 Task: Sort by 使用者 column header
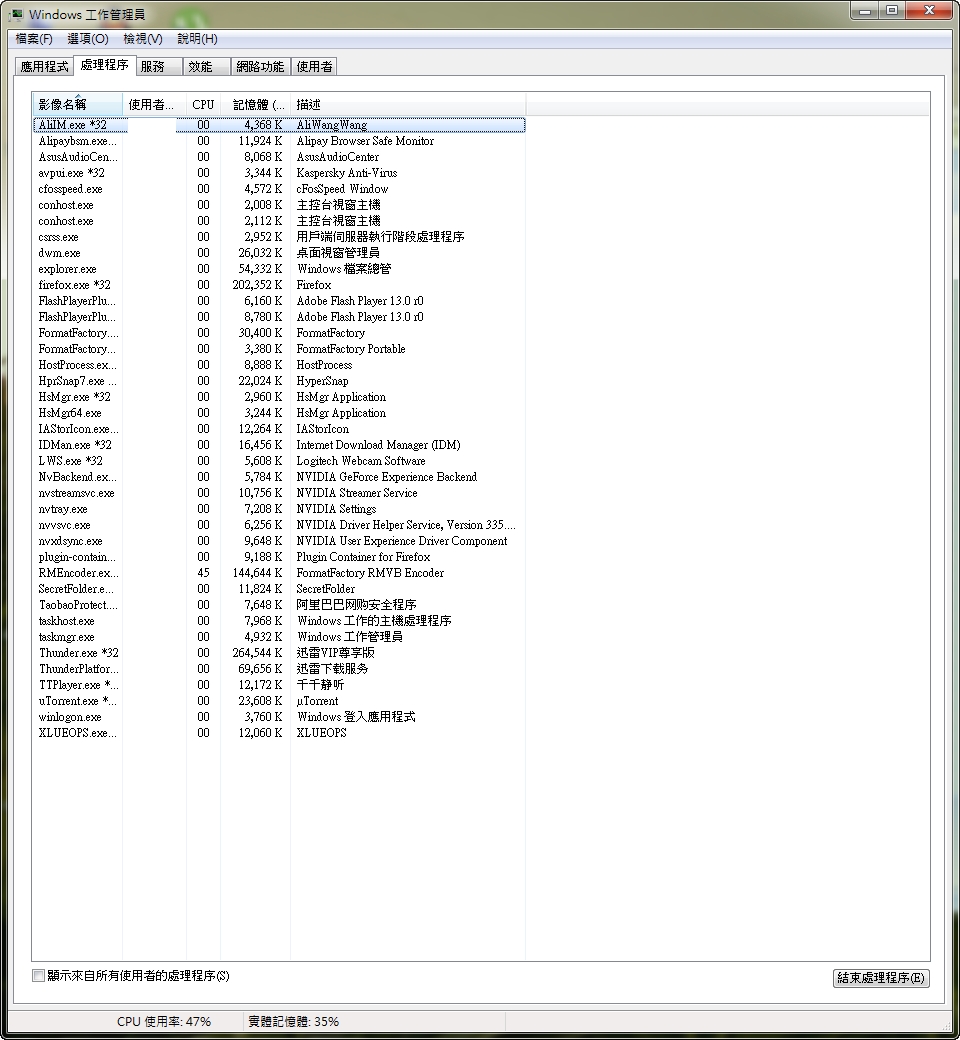tap(154, 105)
